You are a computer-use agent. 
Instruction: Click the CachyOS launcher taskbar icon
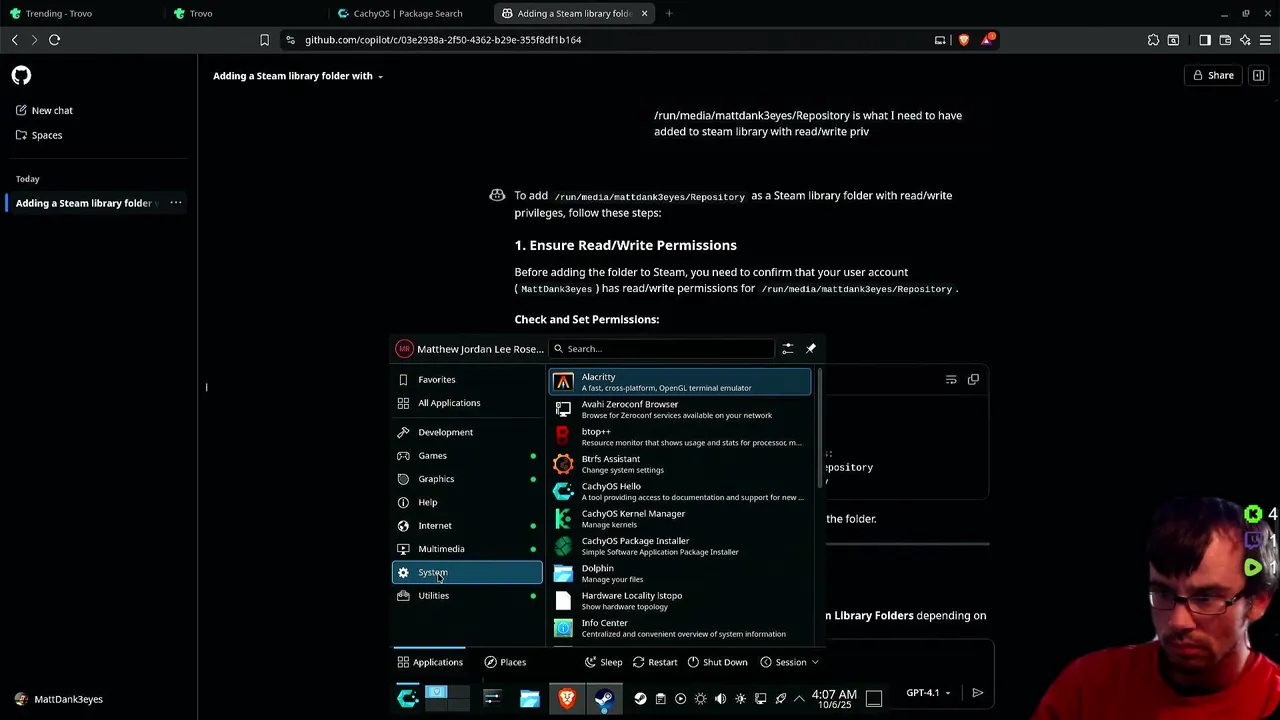[x=408, y=698]
